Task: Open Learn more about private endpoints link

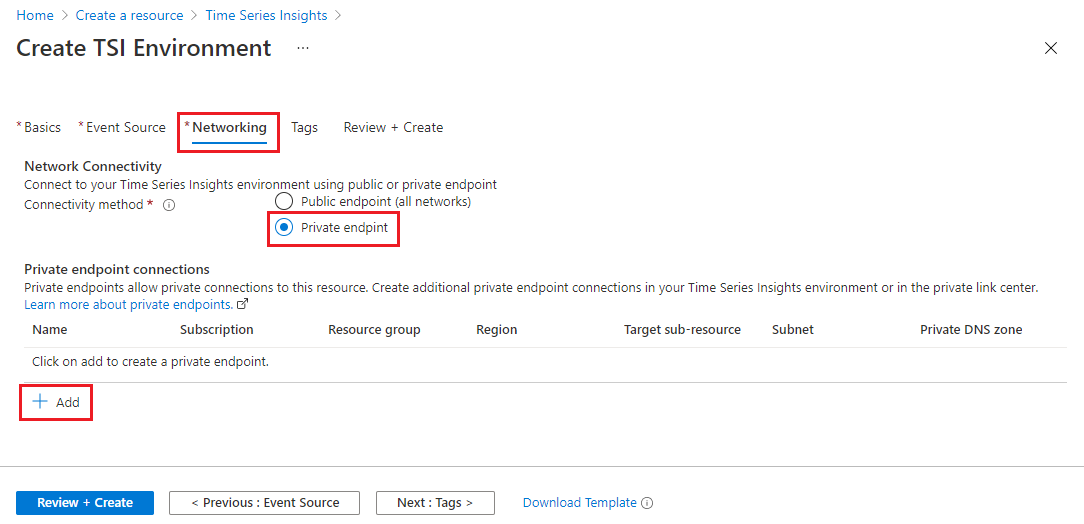Action: click(129, 304)
